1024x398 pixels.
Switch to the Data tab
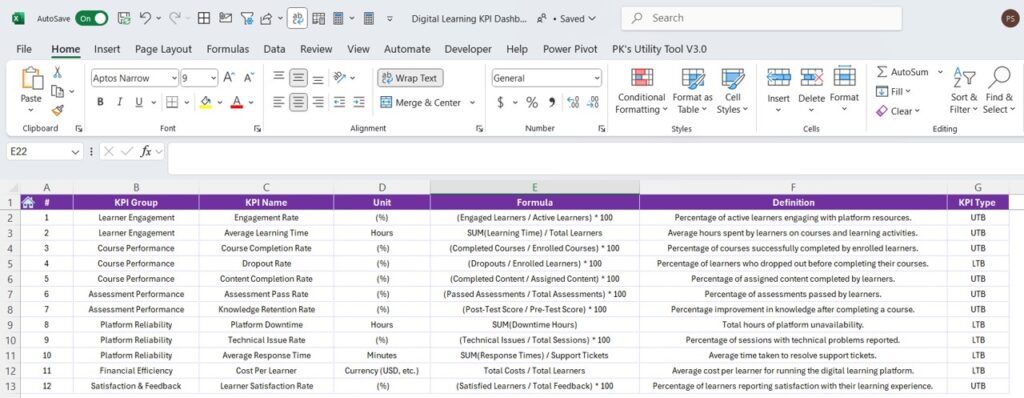coord(274,49)
